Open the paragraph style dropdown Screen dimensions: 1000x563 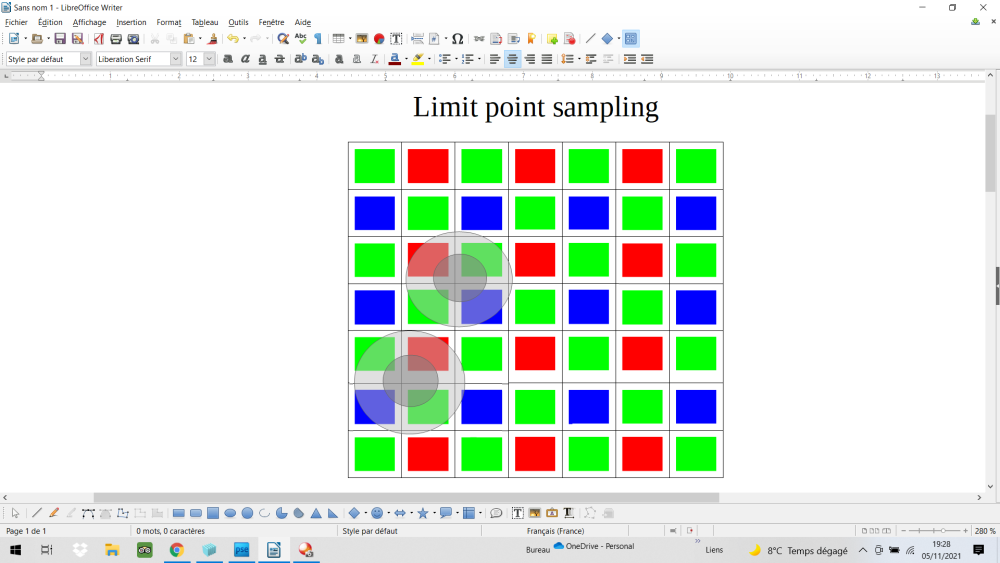85,59
